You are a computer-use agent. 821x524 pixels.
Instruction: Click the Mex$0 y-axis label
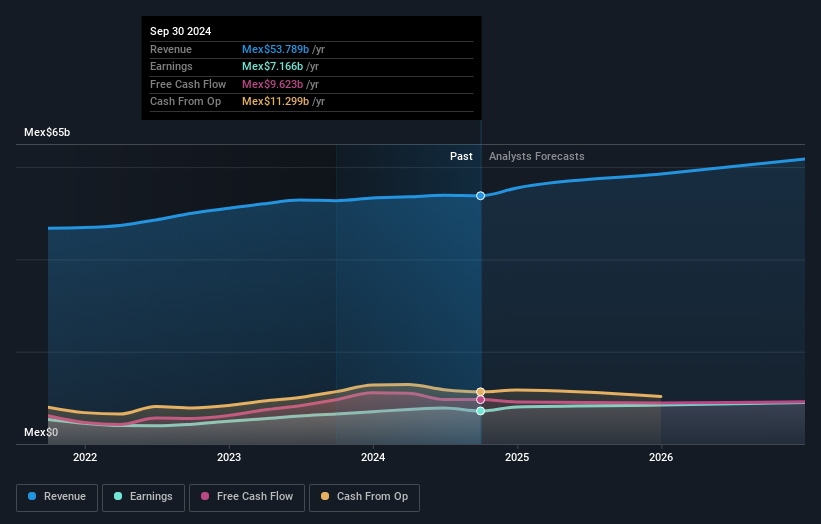pos(41,432)
